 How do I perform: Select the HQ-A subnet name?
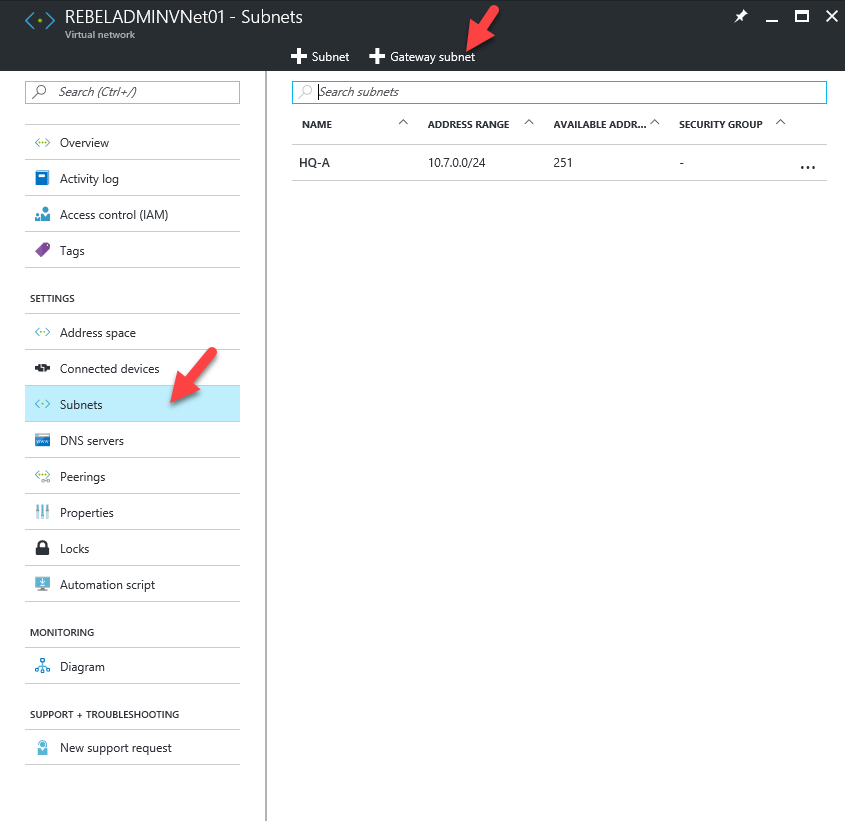click(314, 163)
